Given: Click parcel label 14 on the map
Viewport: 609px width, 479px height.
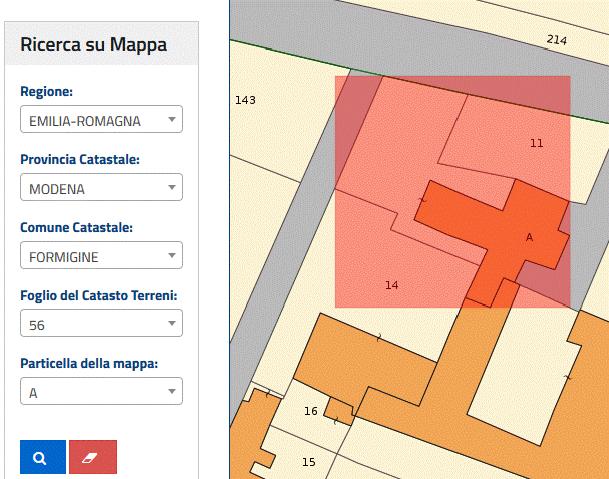Looking at the screenshot, I should point(392,285).
